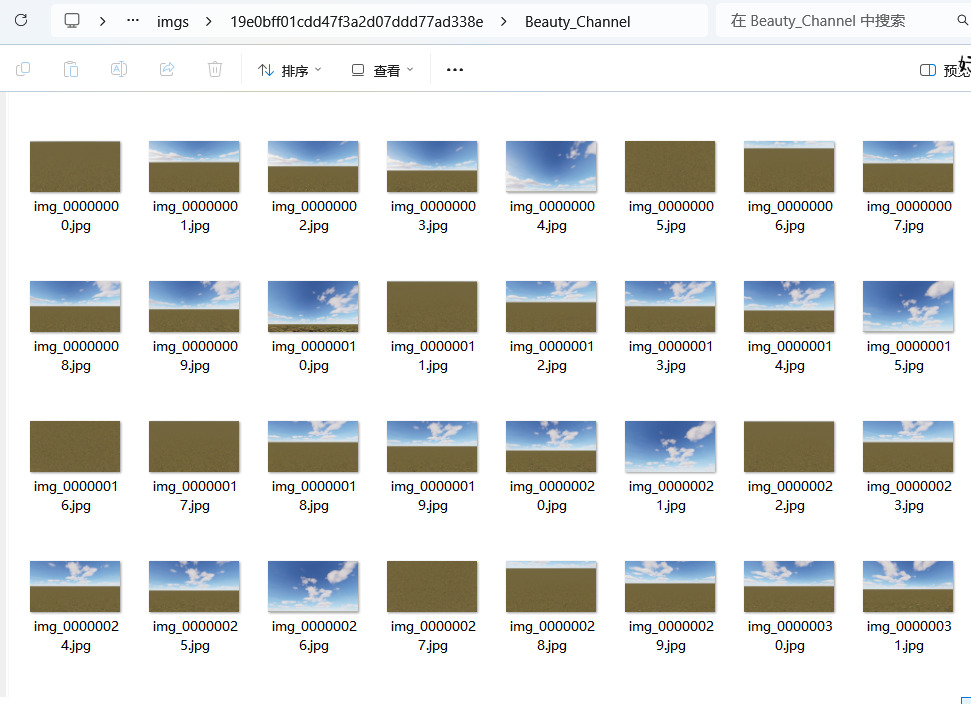Click the copy icon in toolbar
Screen dimensions: 971x704
[23, 69]
